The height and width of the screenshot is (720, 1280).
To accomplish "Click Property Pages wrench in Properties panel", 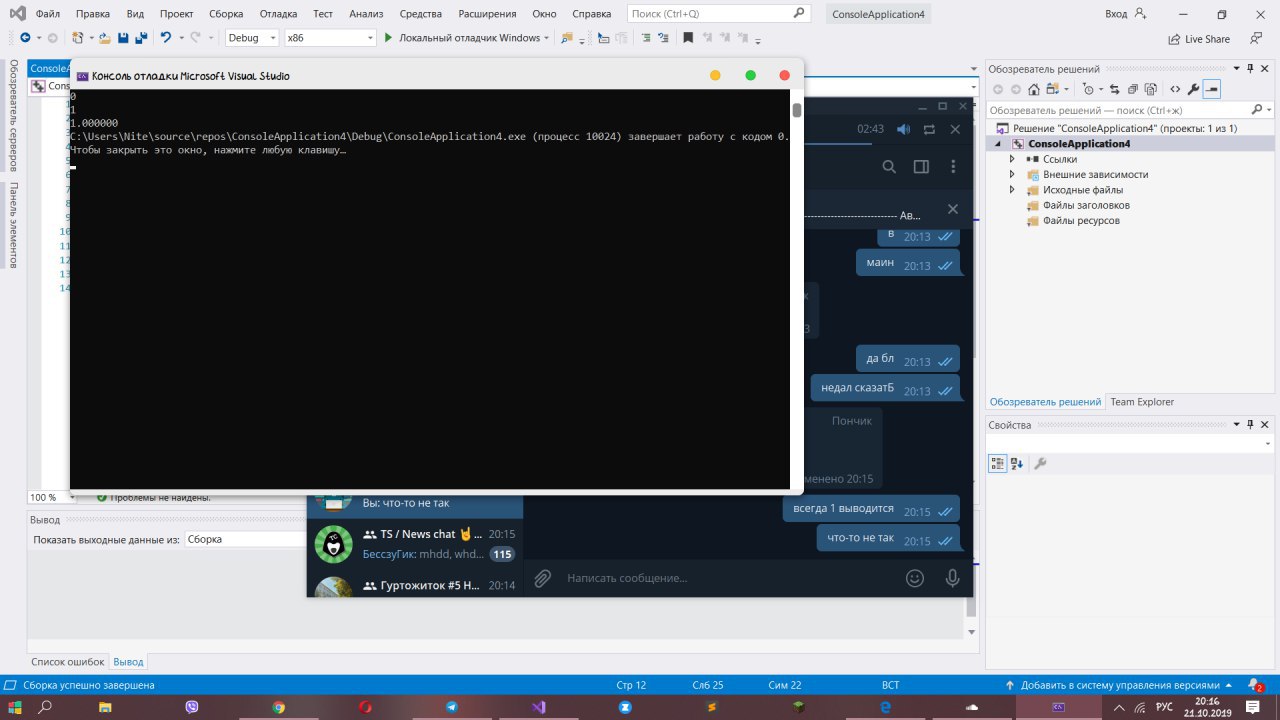I will (1040, 463).
